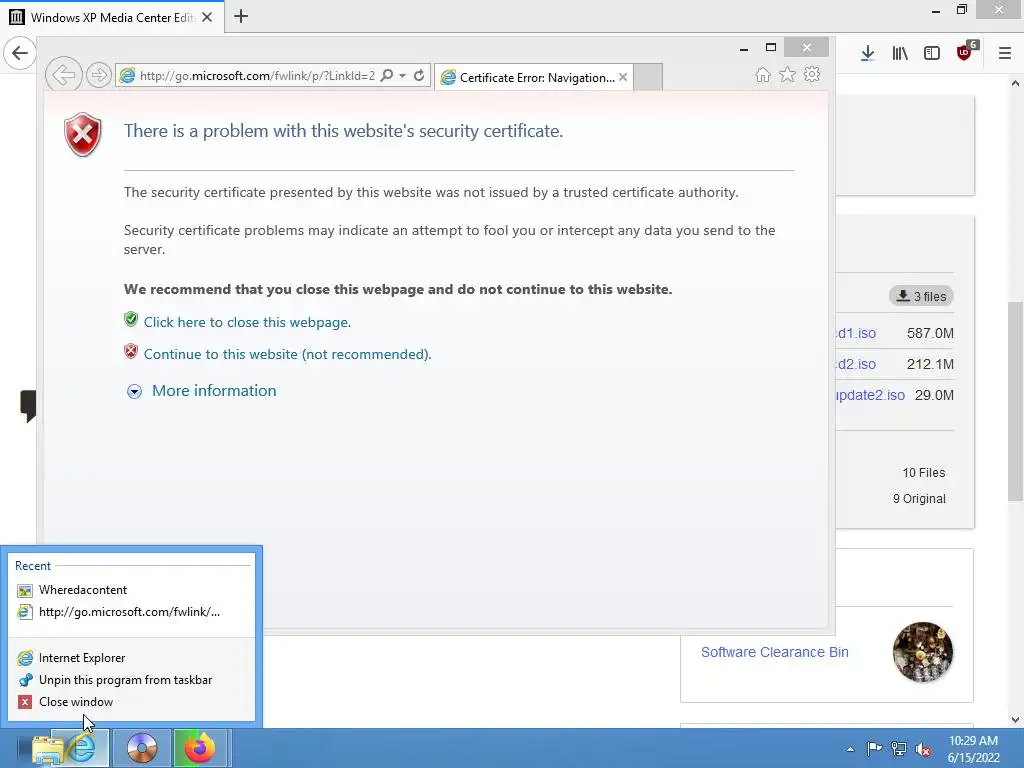This screenshot has width=1024, height=768.
Task: Click the 3 files download button
Action: [x=921, y=296]
